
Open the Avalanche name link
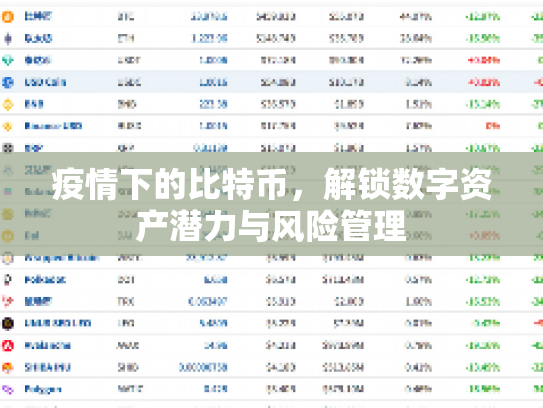[x=47, y=346]
